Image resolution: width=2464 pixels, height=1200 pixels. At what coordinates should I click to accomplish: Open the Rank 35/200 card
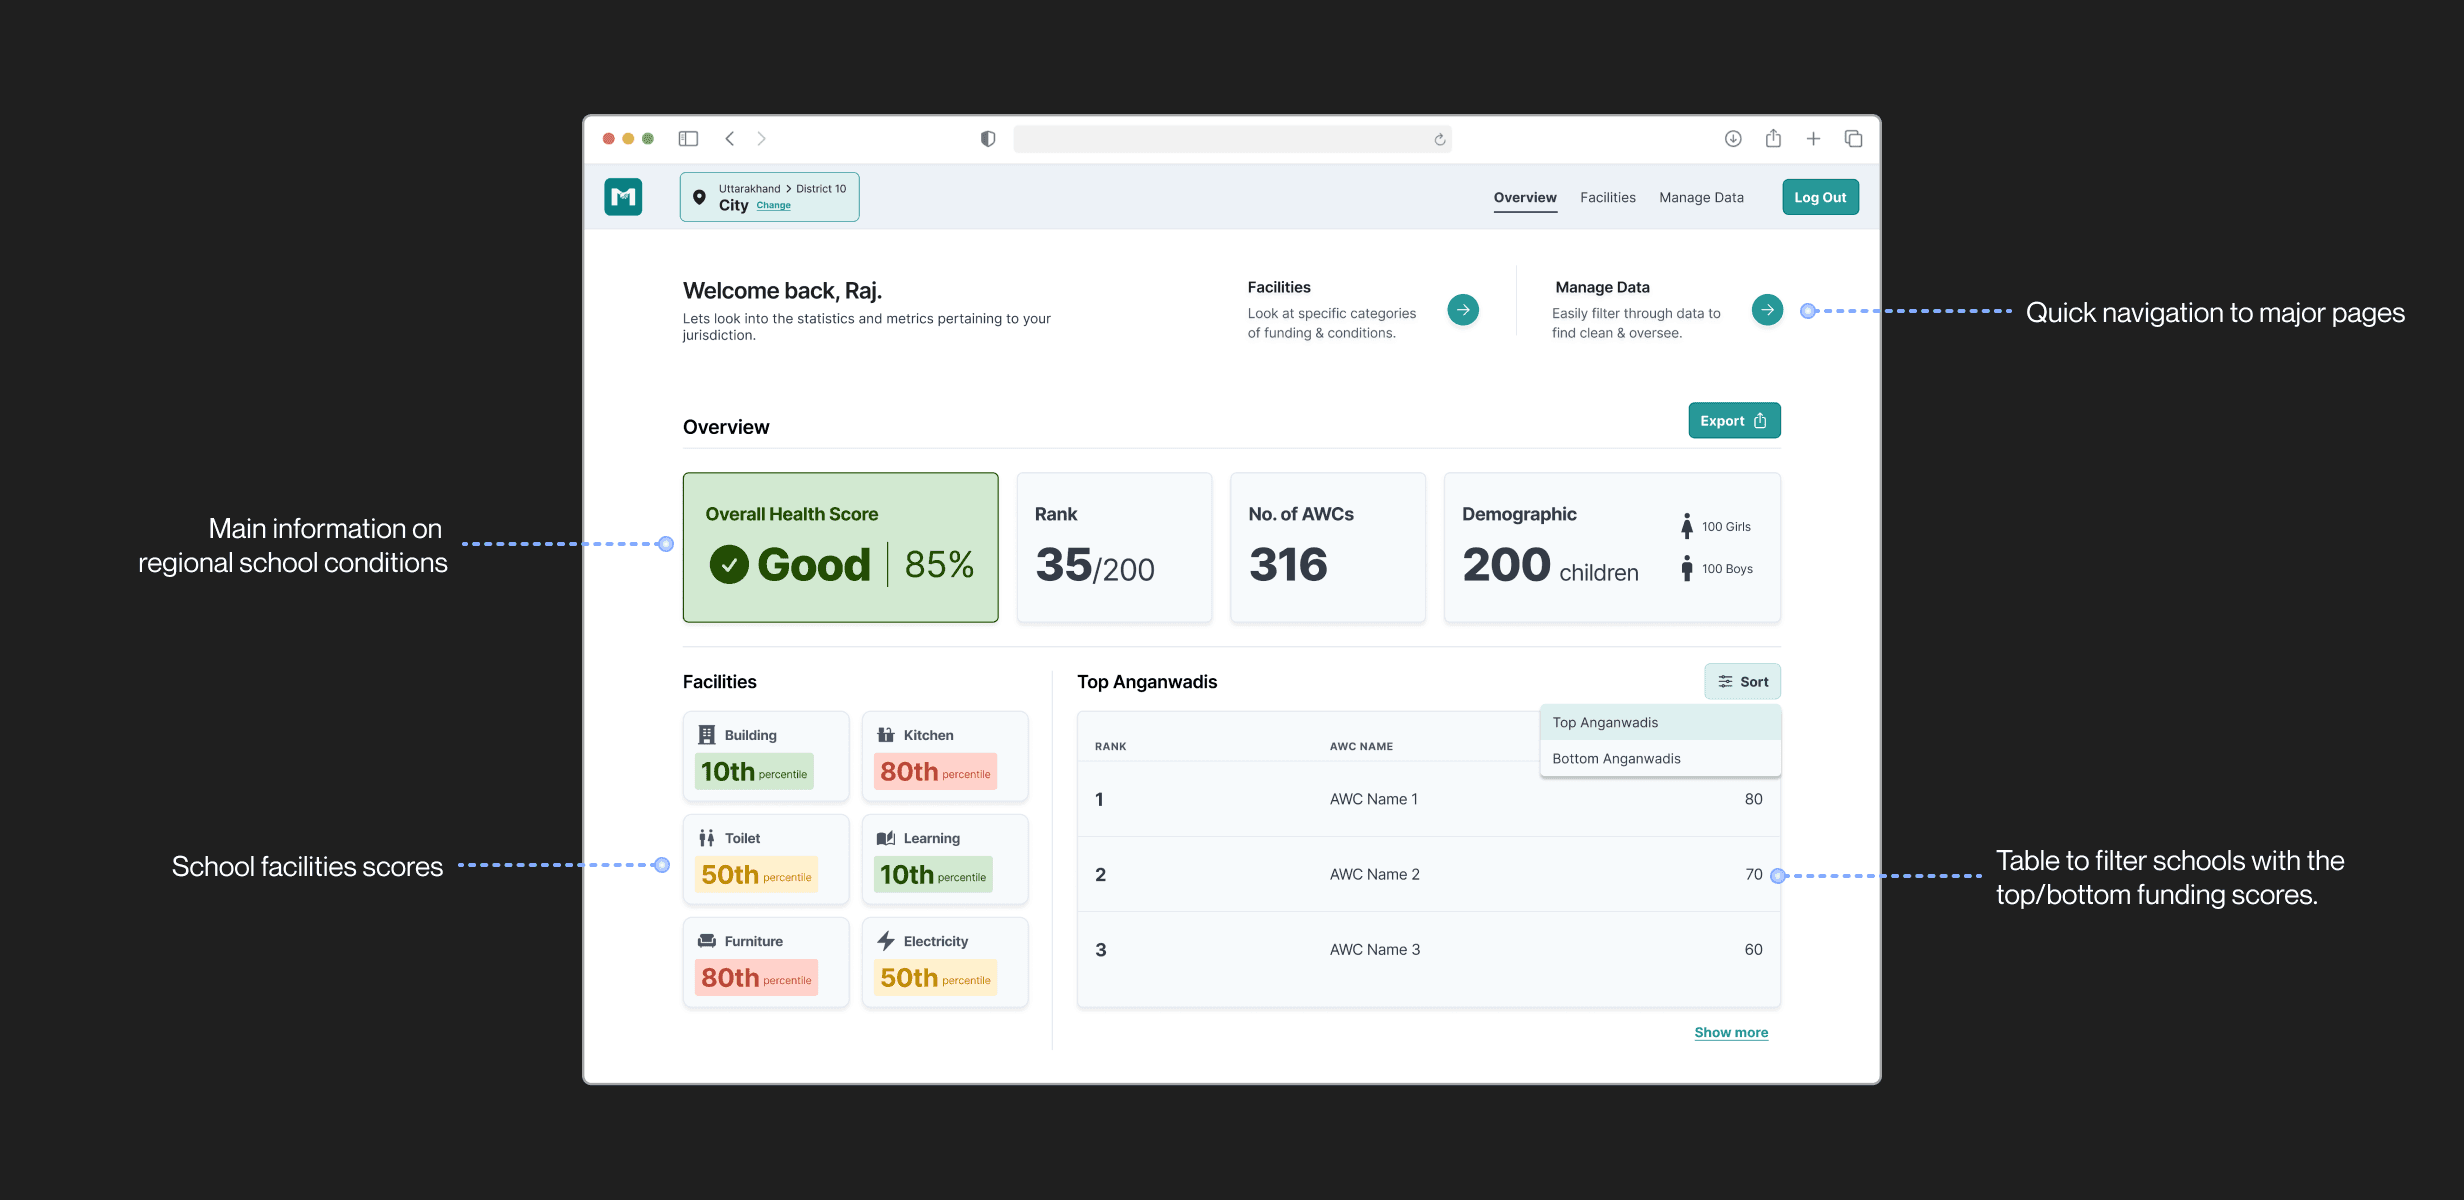[1114, 548]
